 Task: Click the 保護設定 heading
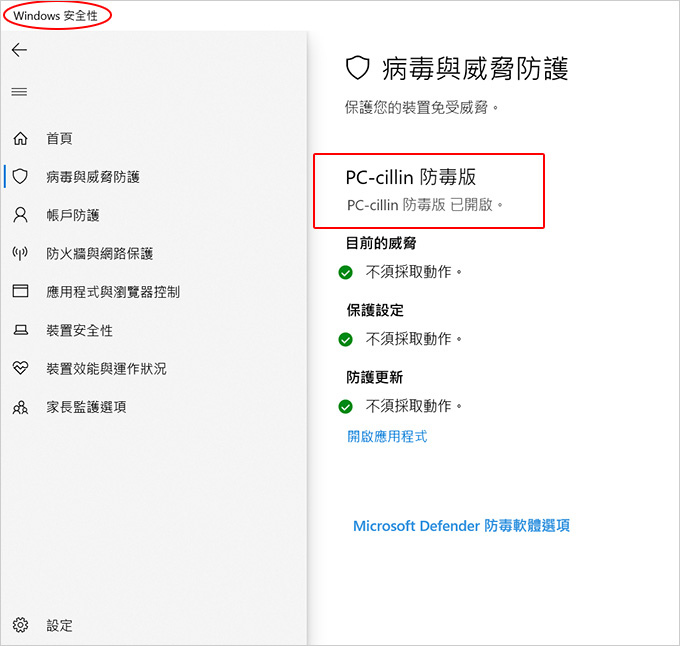pos(375,310)
